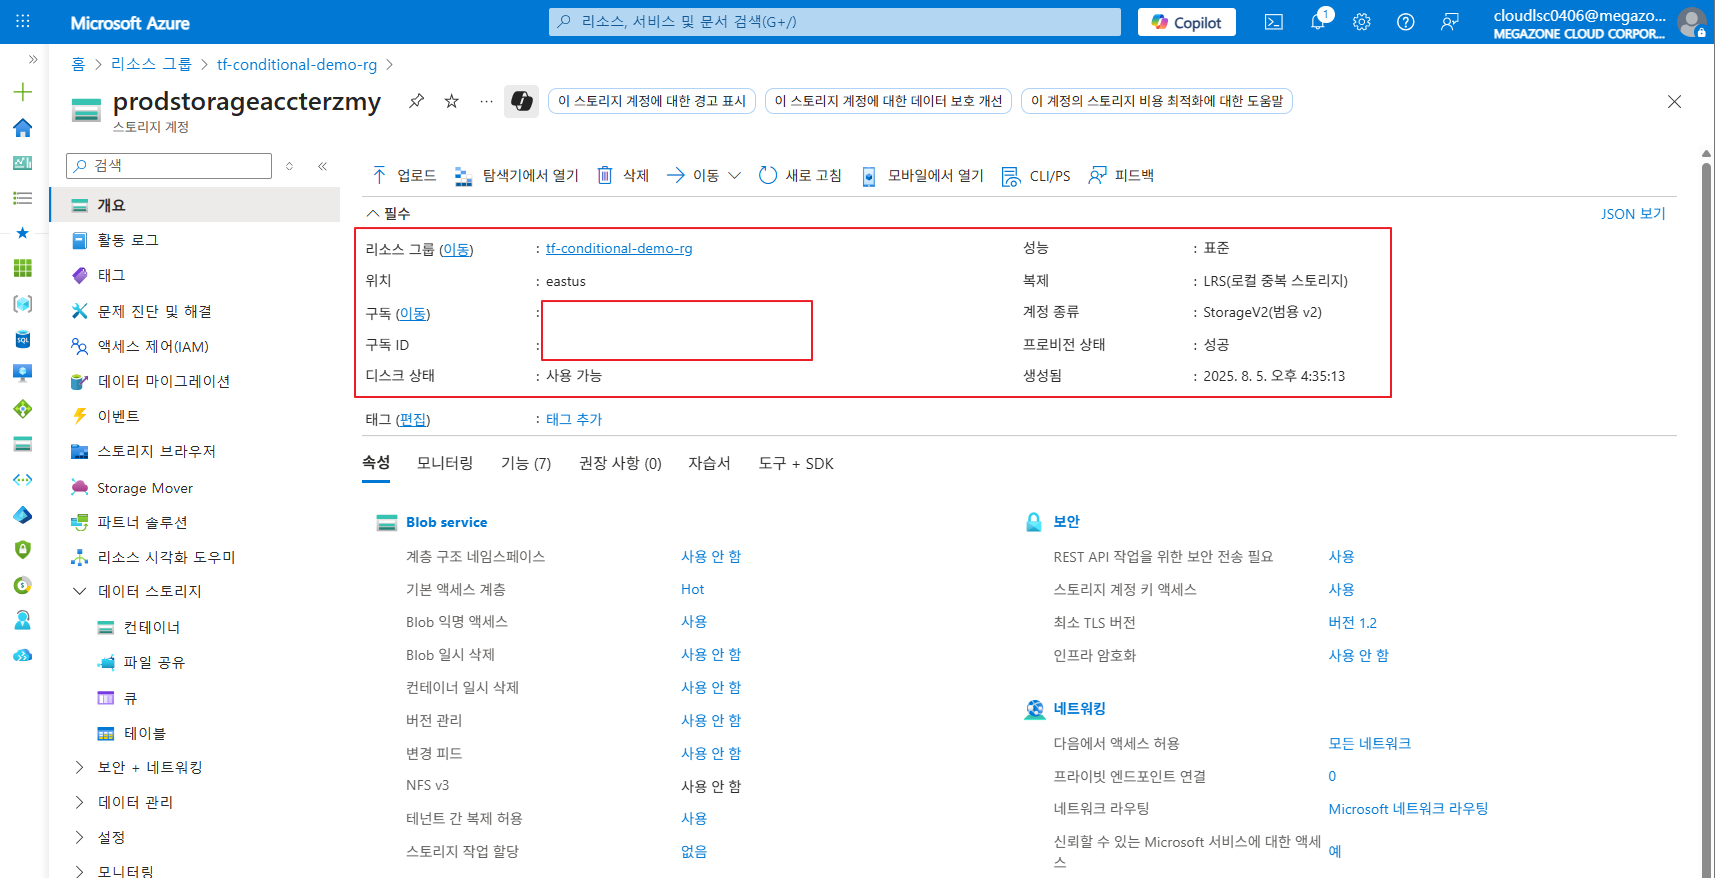1715x878 pixels.
Task: Open CLI/PS toolbar button
Action: [x=1036, y=175]
